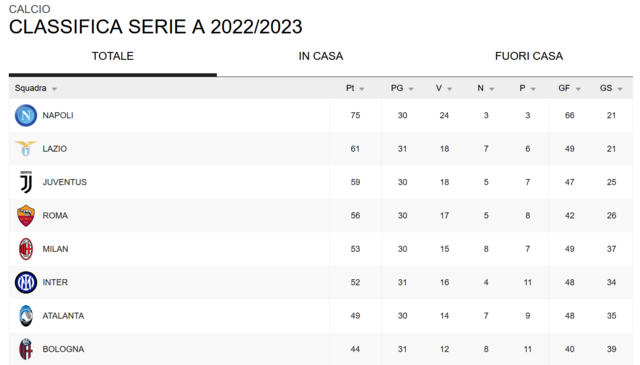The width and height of the screenshot is (640, 365).
Task: Sort by PG column arrow
Action: [x=411, y=89]
